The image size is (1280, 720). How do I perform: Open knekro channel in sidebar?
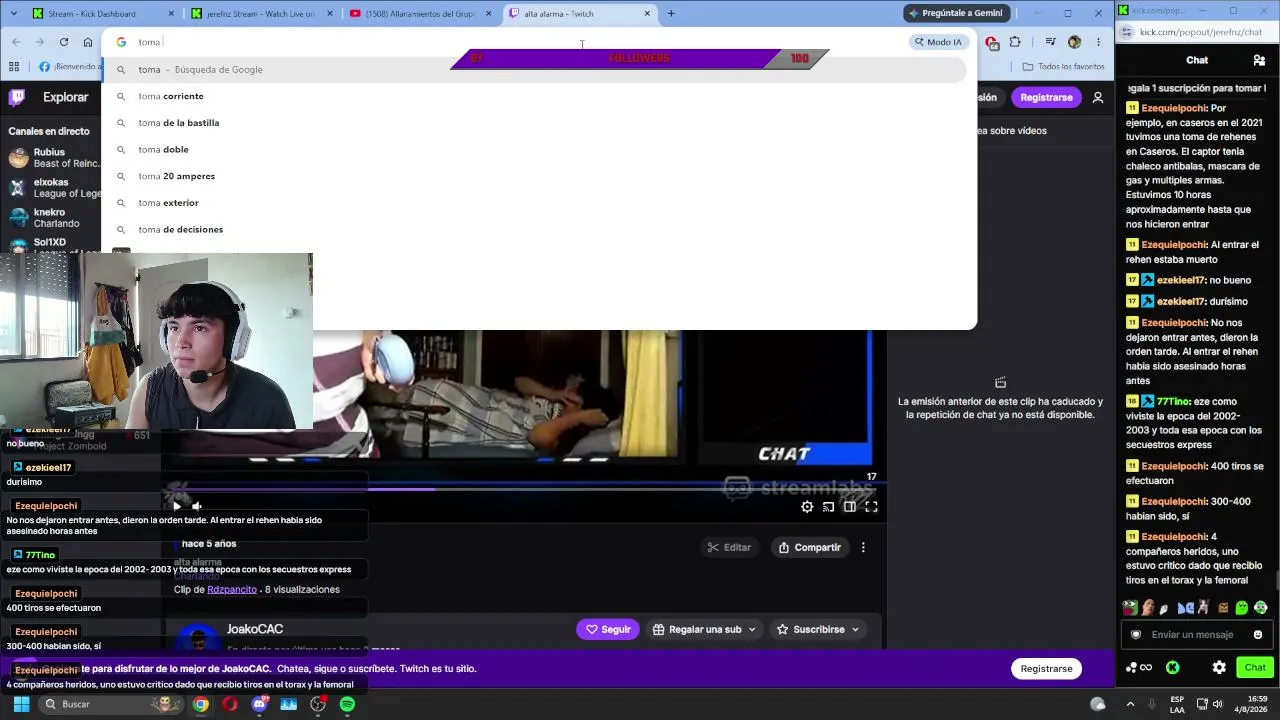52,217
